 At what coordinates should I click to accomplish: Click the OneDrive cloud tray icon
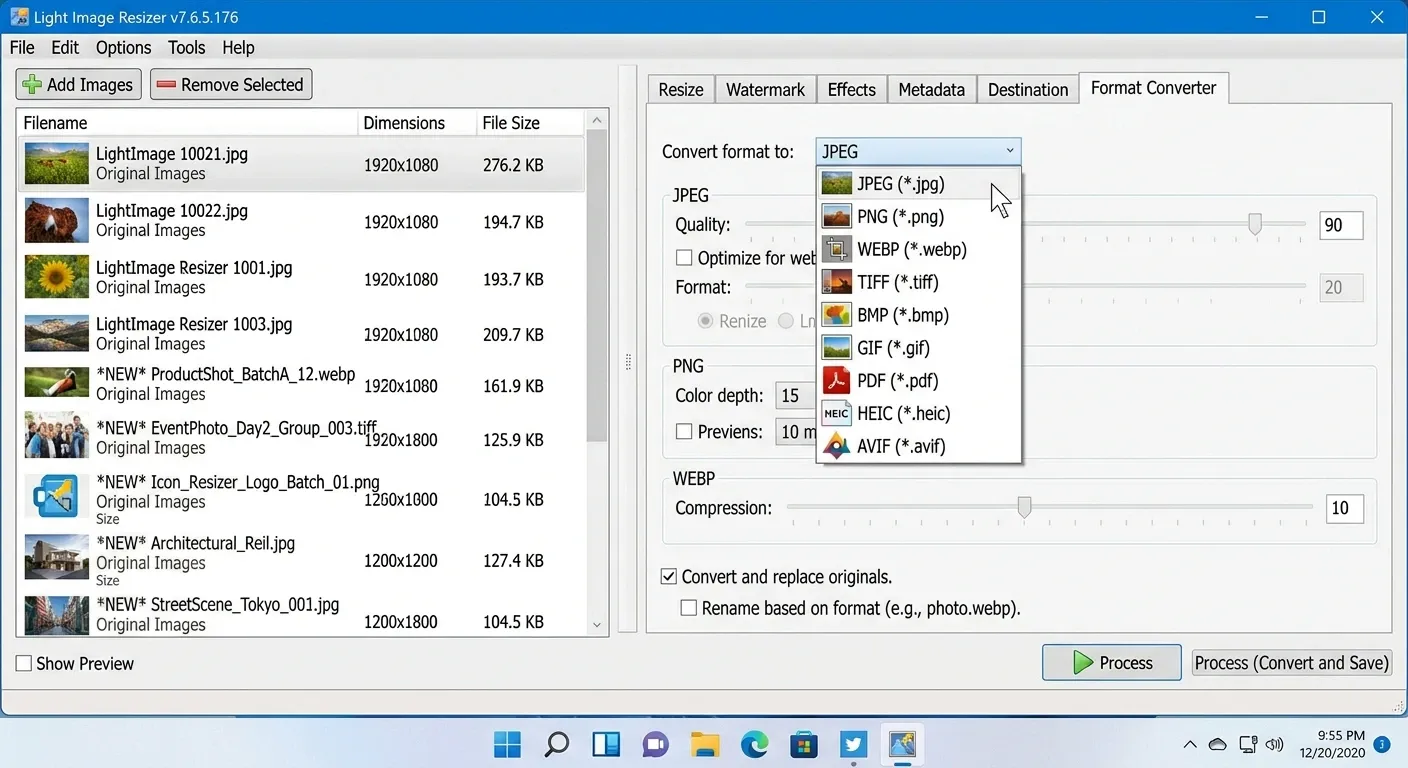1218,744
